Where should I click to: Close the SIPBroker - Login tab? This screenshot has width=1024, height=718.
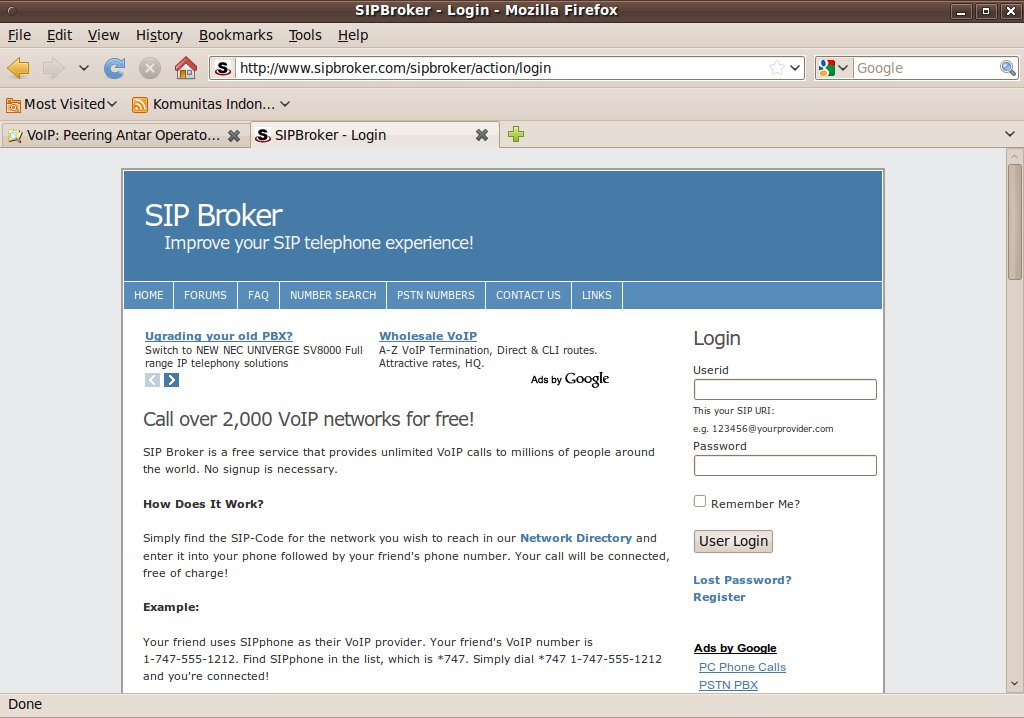point(481,135)
